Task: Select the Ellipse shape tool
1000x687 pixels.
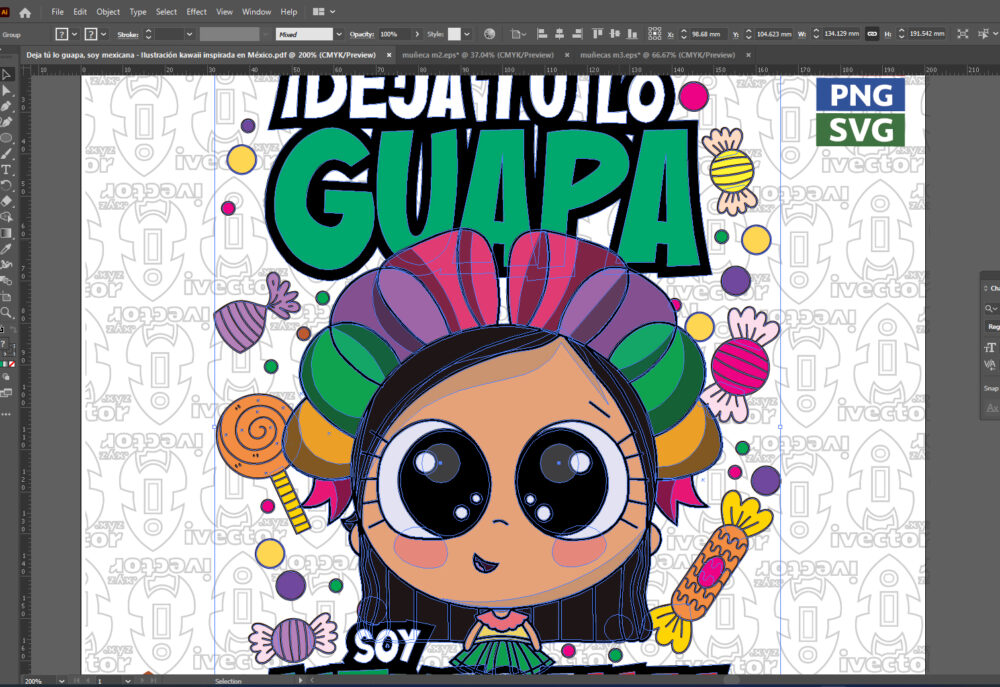Action: (6, 138)
